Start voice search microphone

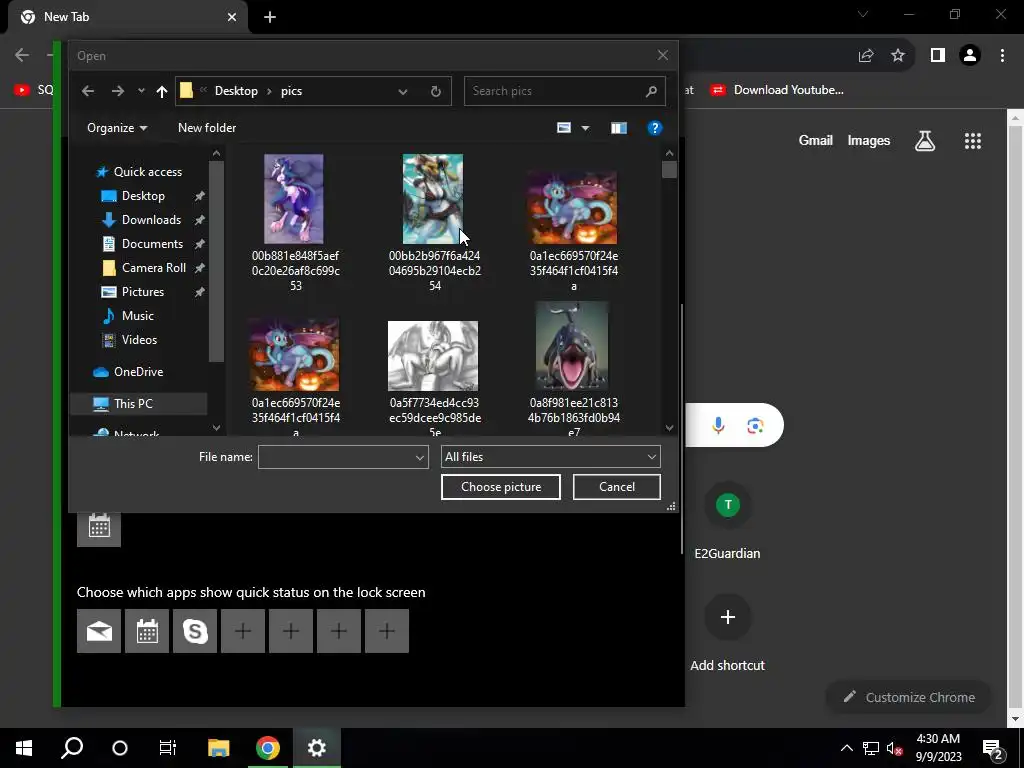coord(718,426)
